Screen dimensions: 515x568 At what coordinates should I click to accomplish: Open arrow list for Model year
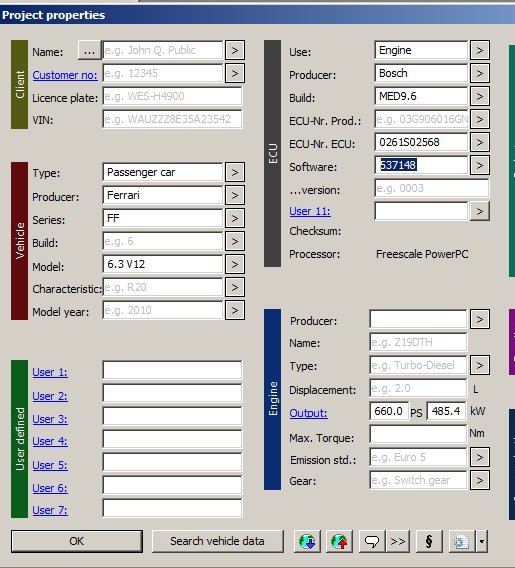tap(235, 310)
